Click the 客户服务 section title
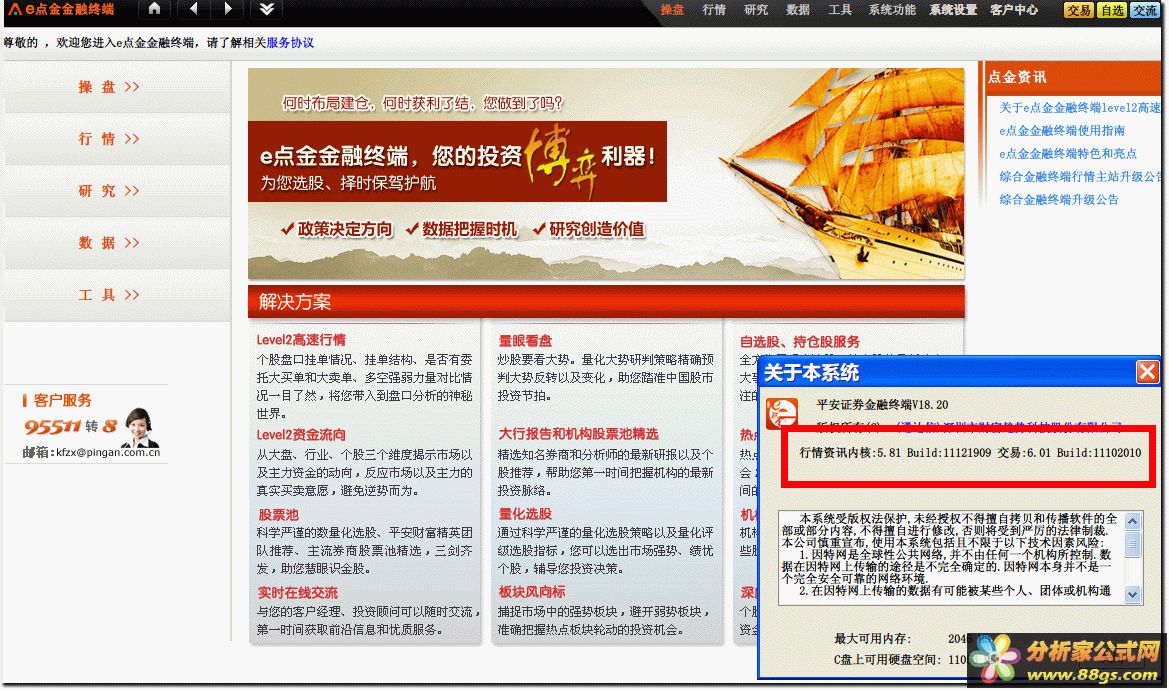The height and width of the screenshot is (690, 1169). click(x=63, y=400)
